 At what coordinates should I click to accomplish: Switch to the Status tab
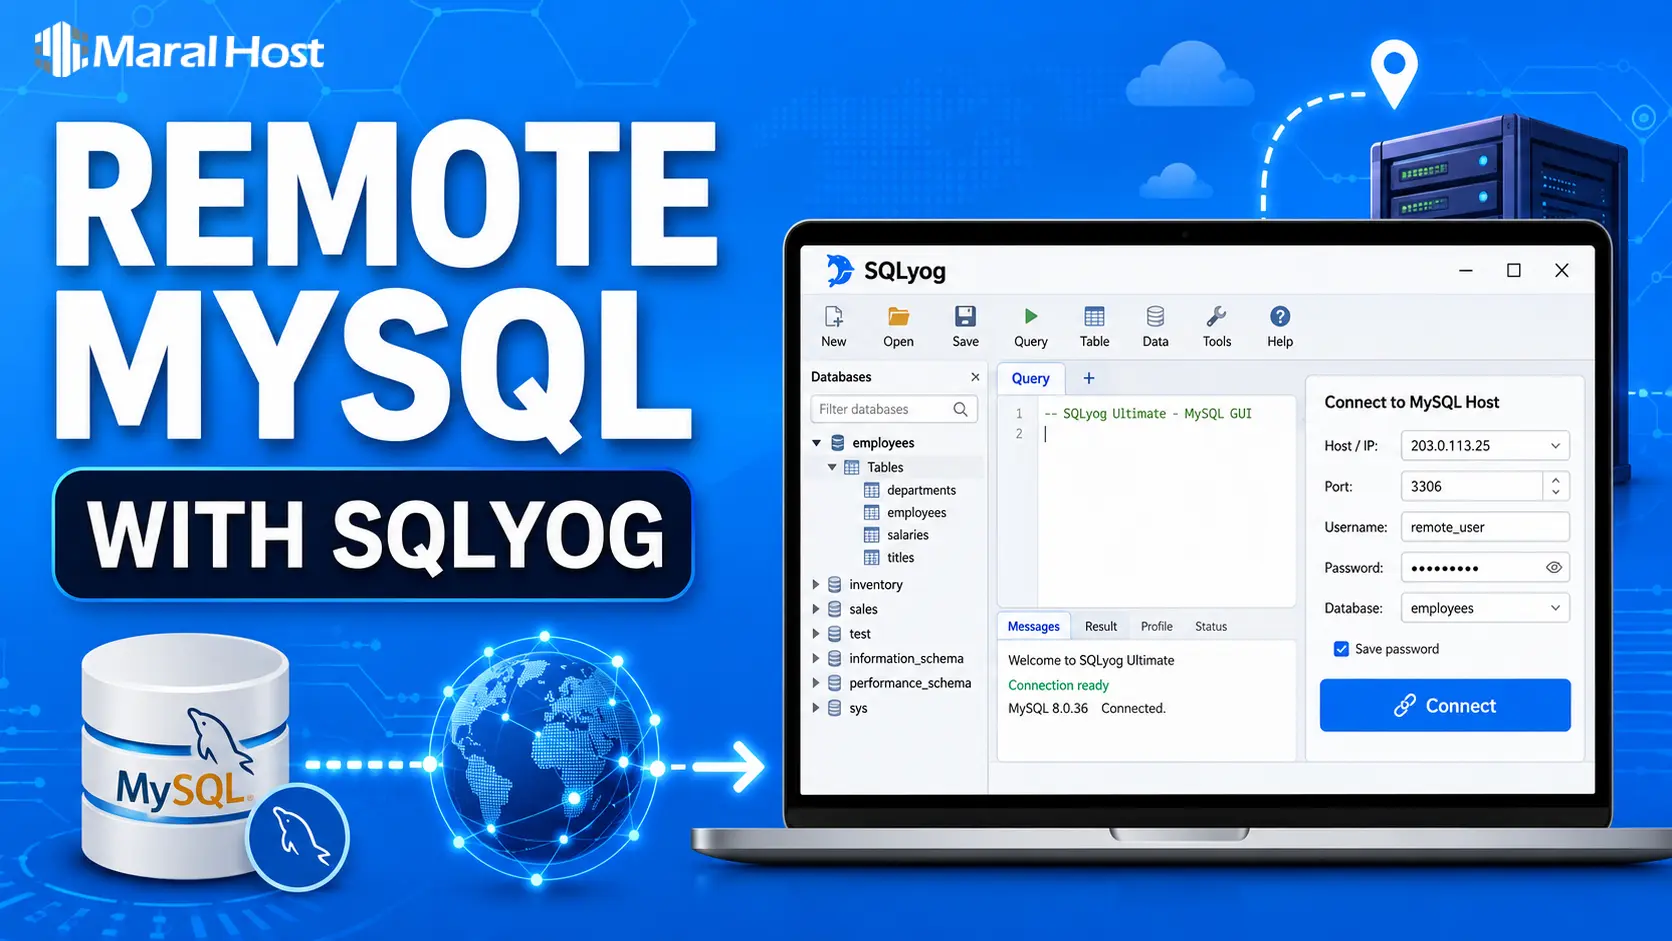pyautogui.click(x=1211, y=627)
